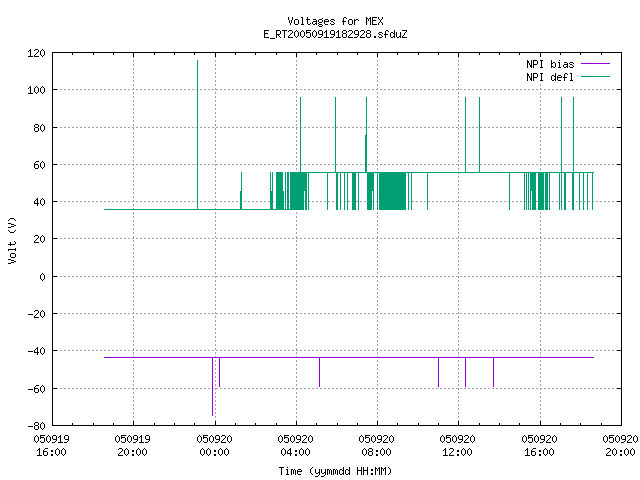Click the 'NPI bias' legend label
The width and height of the screenshot is (640, 480).
coord(550,64)
